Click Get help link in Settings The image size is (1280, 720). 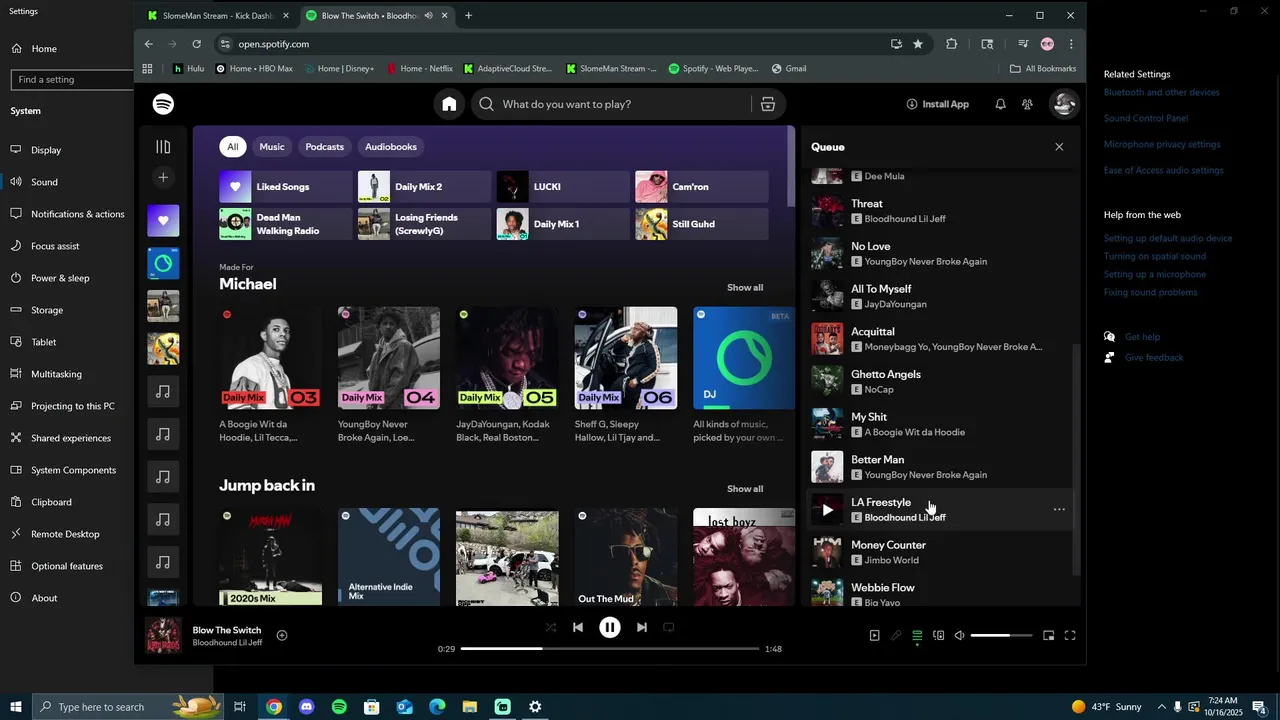coord(1142,337)
